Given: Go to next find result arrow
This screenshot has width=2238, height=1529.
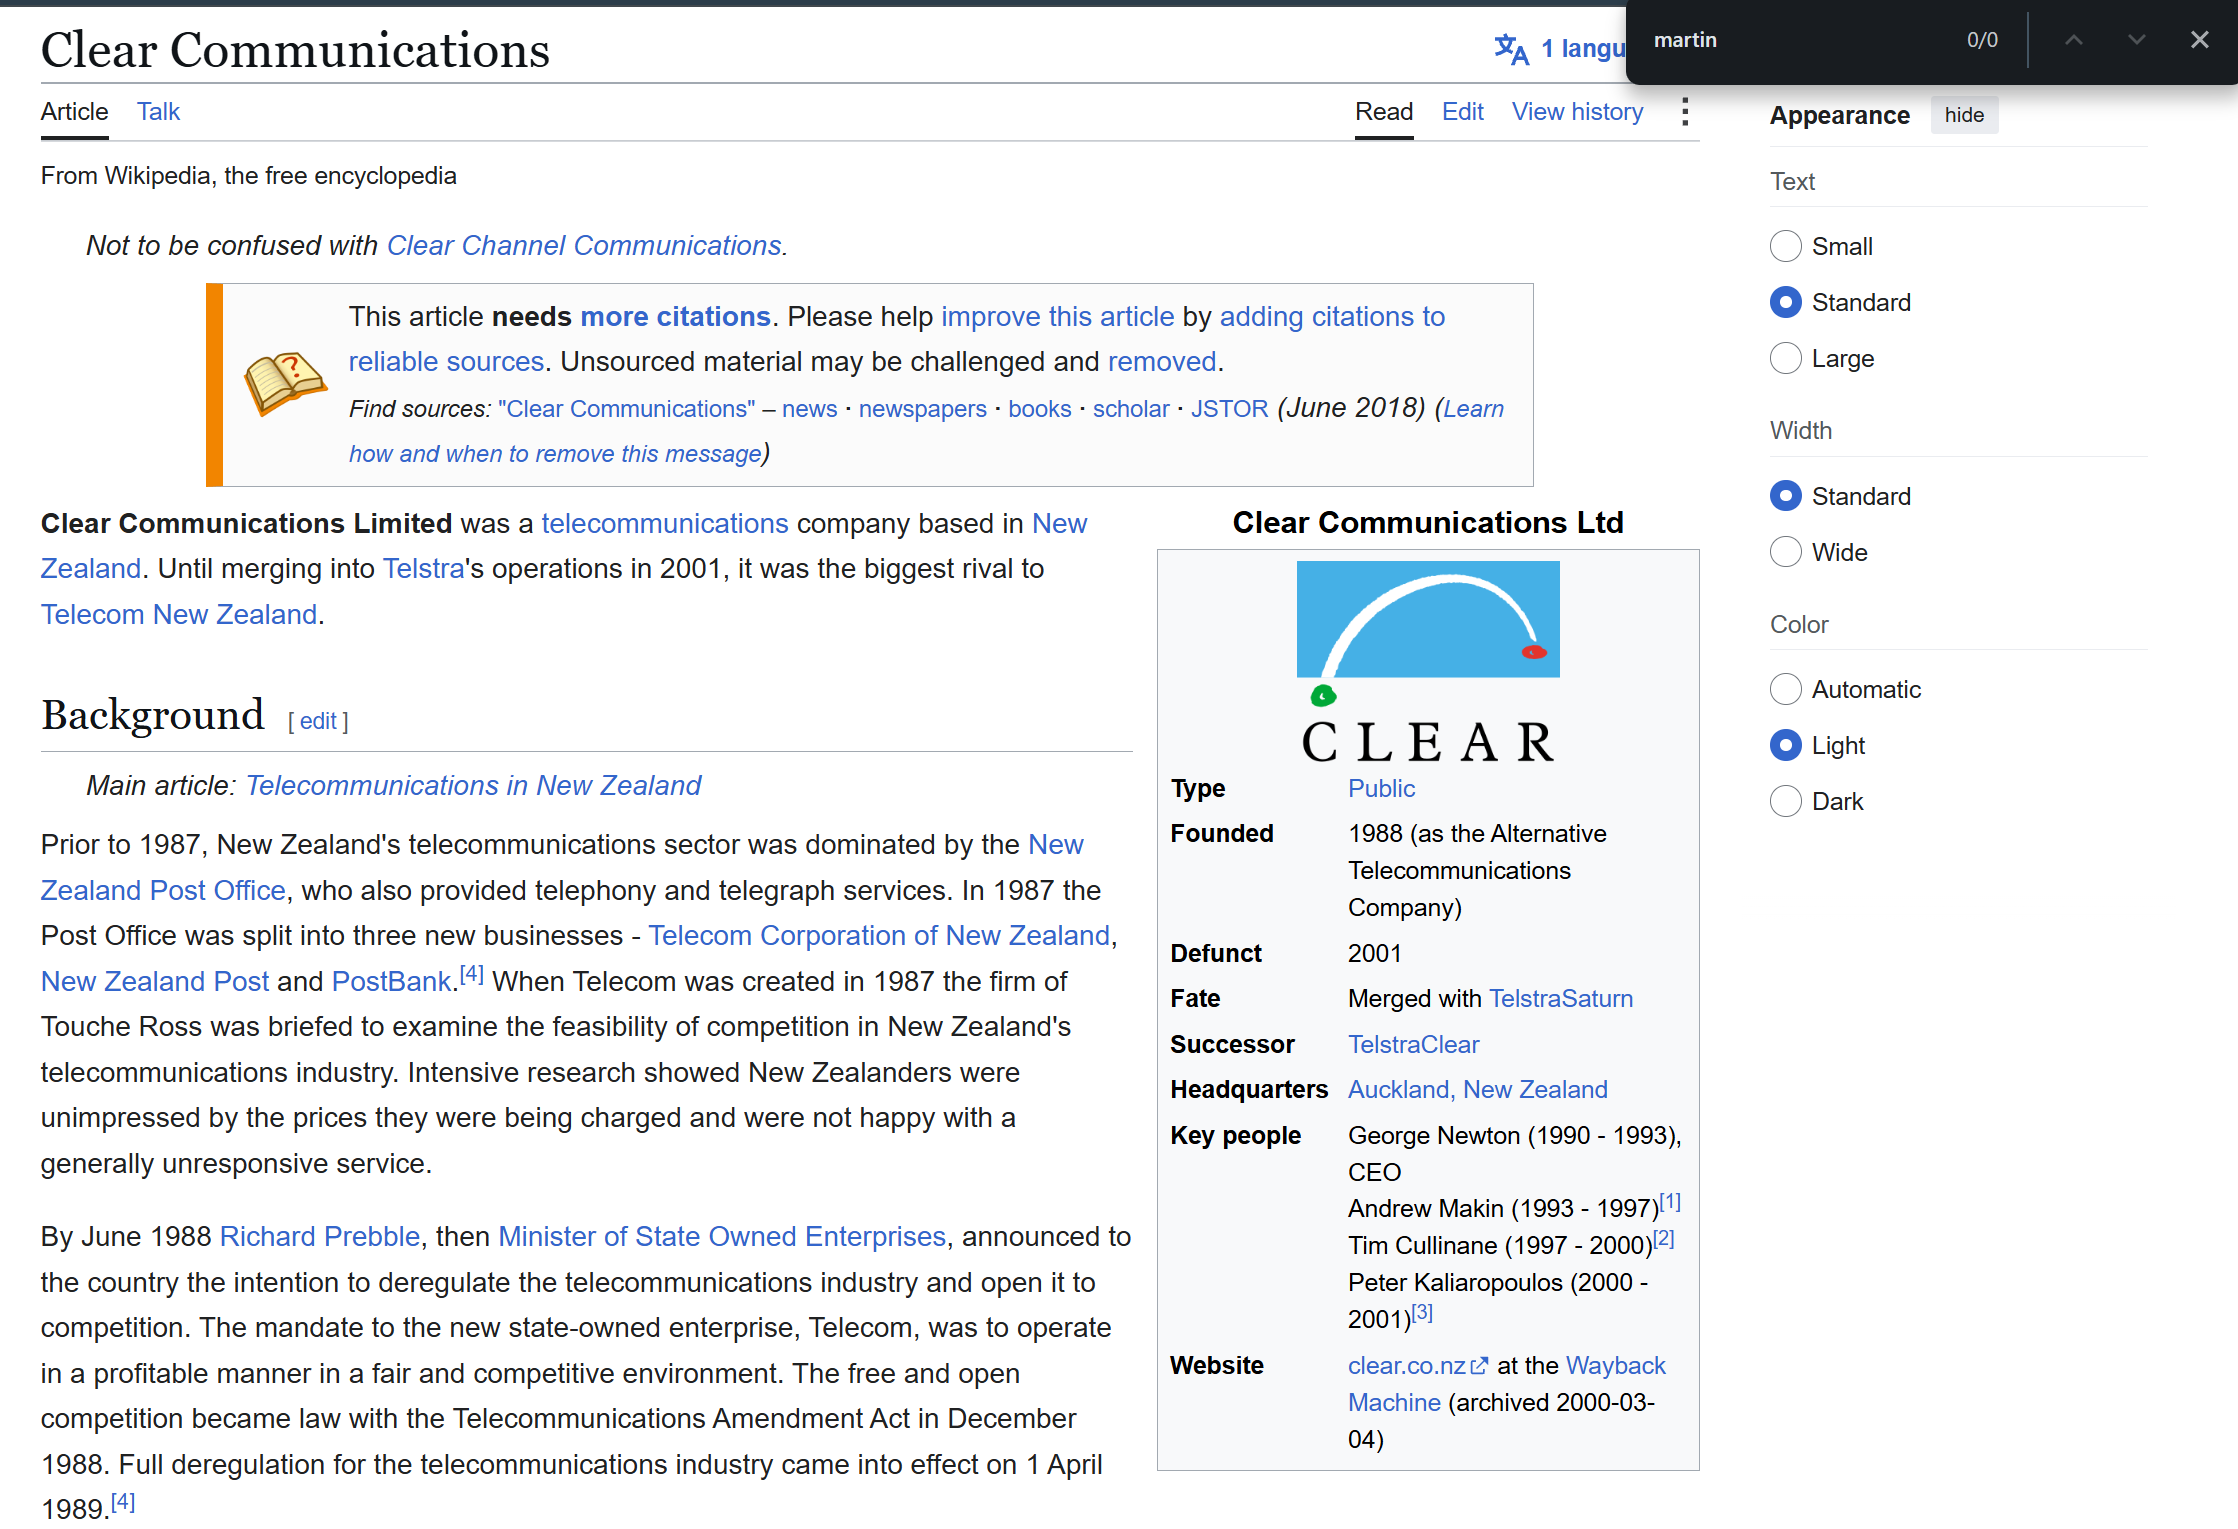Looking at the screenshot, I should (2137, 40).
